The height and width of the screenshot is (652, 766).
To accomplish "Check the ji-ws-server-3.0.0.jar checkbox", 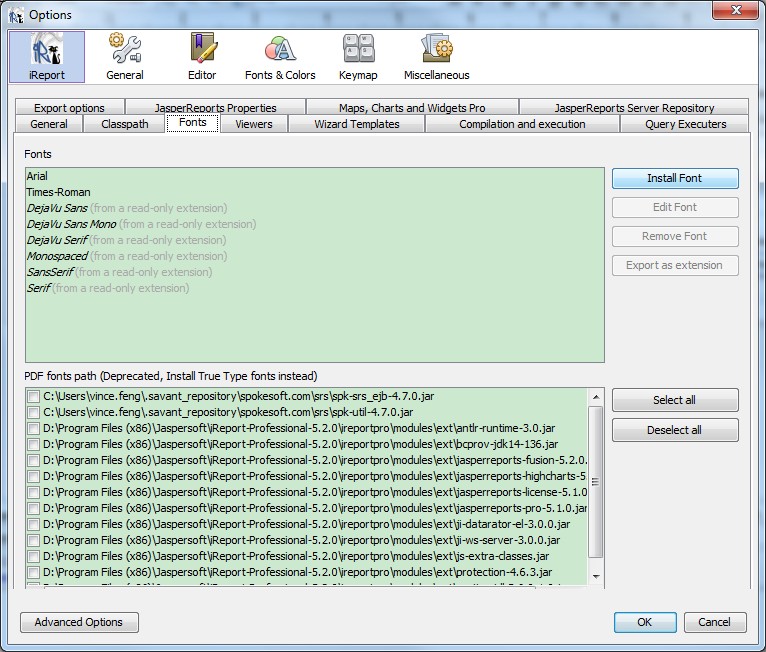I will point(33,541).
